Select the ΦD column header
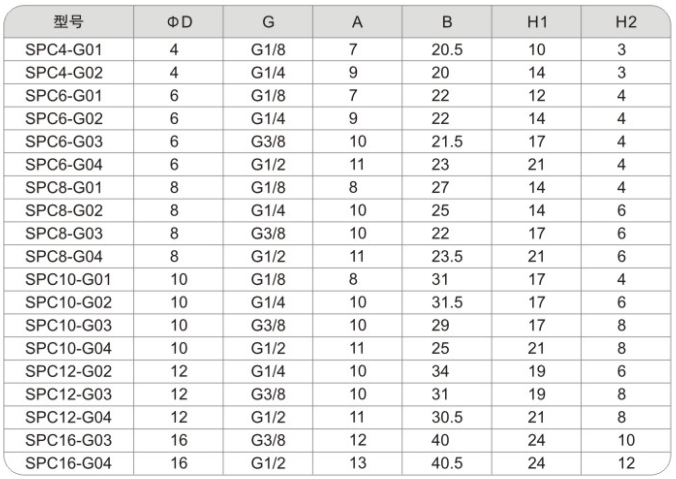 pyautogui.click(x=178, y=22)
